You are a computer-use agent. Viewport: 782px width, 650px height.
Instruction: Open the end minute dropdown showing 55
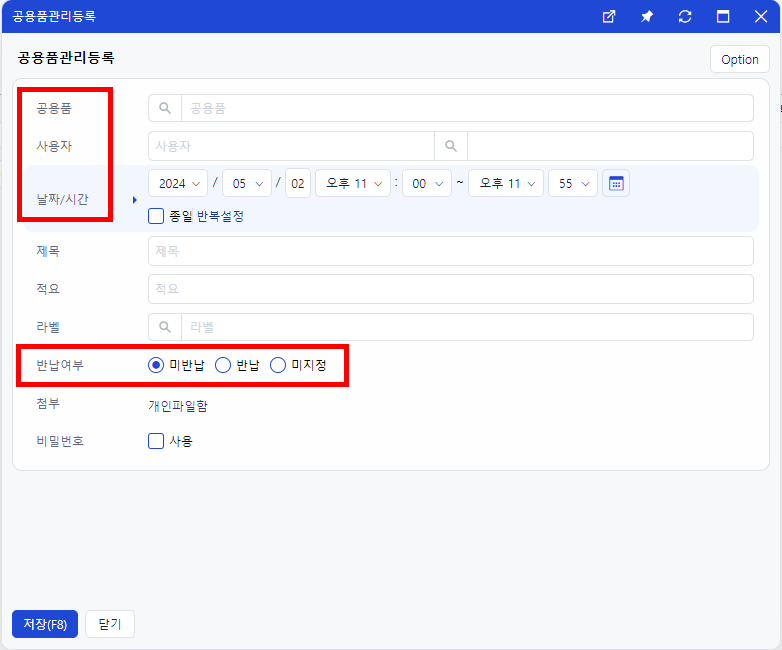573,183
